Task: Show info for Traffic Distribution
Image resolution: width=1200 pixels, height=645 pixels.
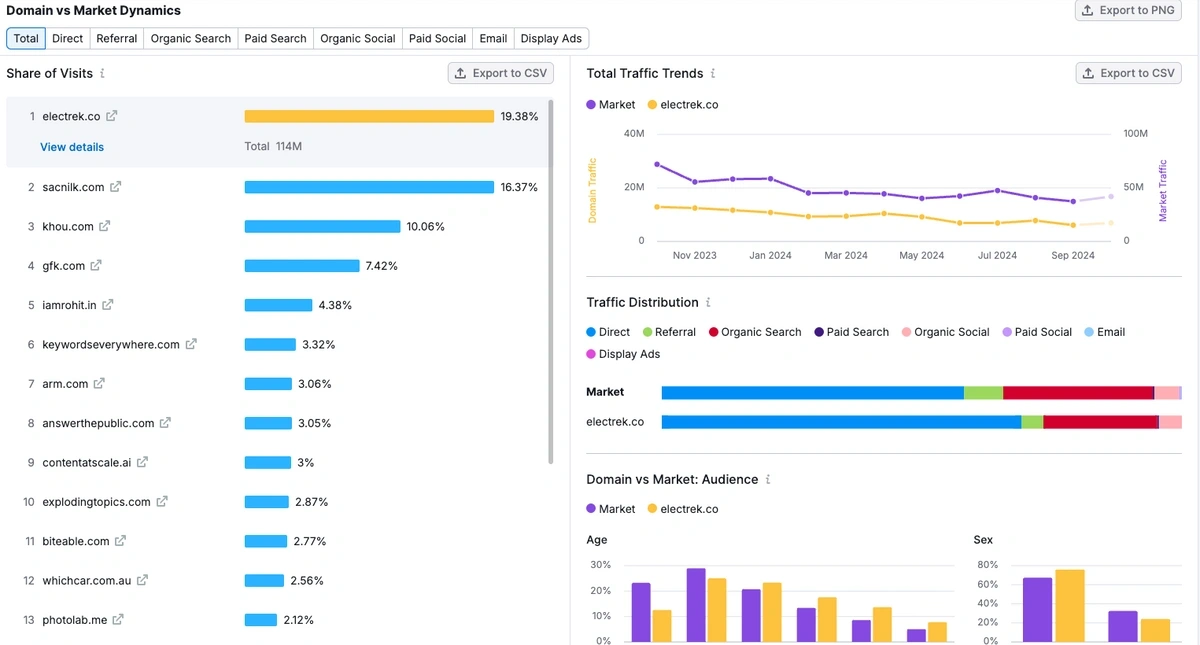Action: [709, 302]
